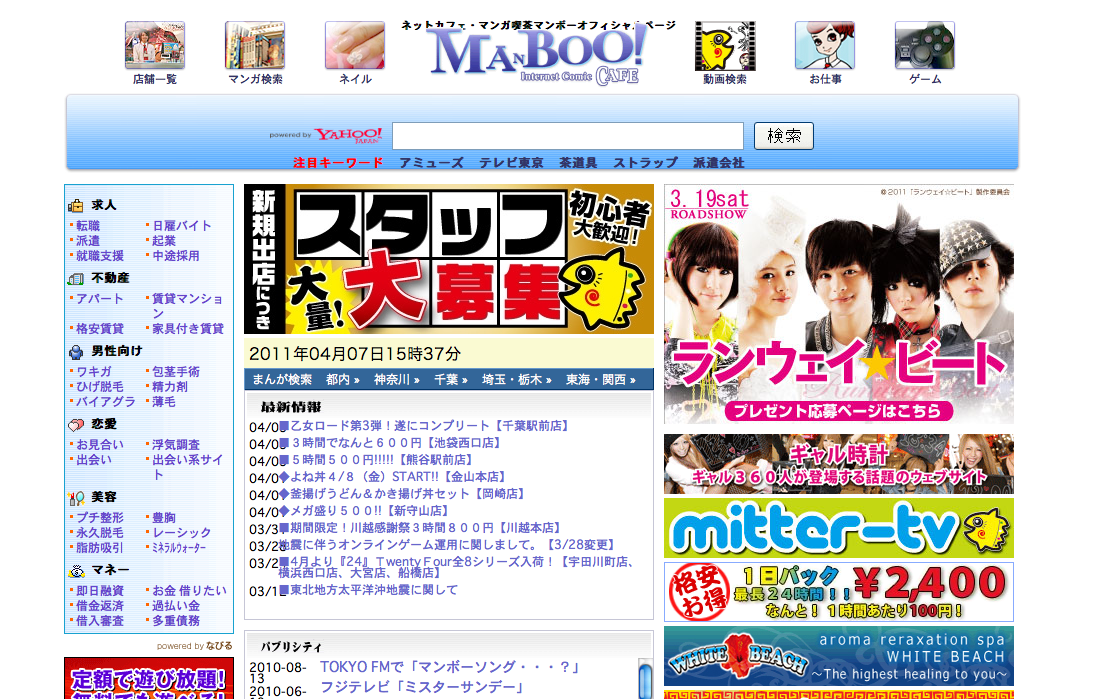1116x699 pixels.
Task: Open the ゲーム game controller icon
Action: coord(925,45)
